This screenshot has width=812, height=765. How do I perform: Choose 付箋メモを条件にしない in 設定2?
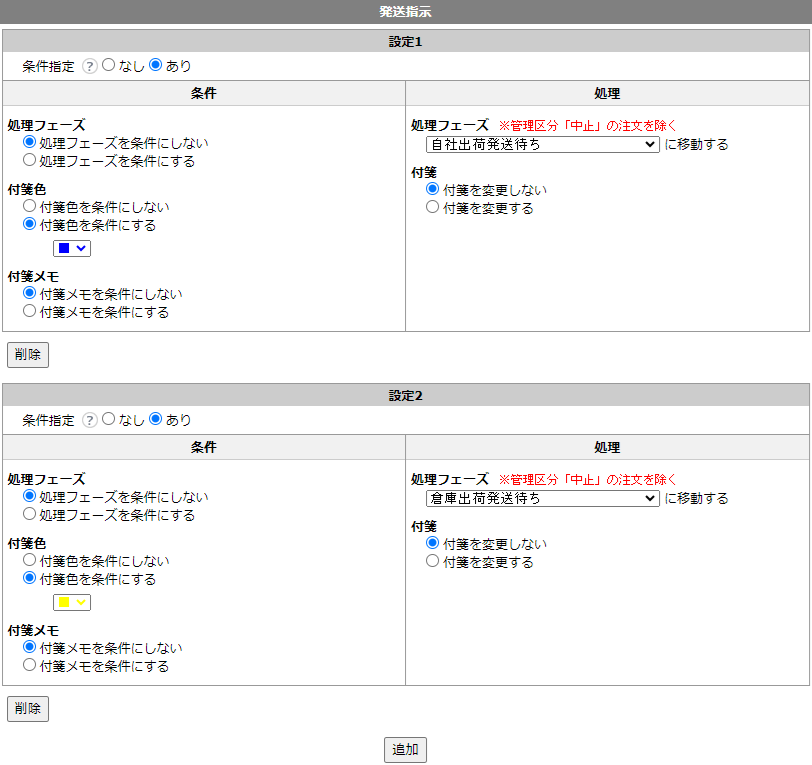click(30, 647)
